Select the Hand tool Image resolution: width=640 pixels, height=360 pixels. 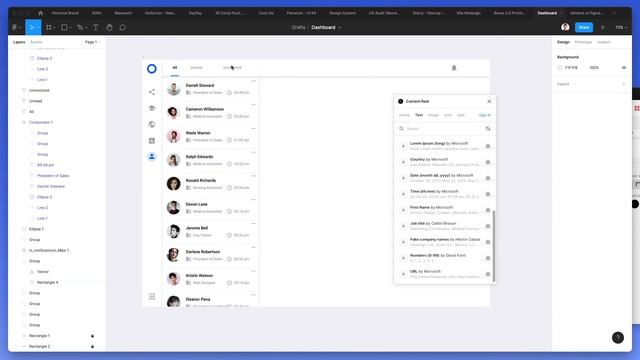[x=109, y=27]
